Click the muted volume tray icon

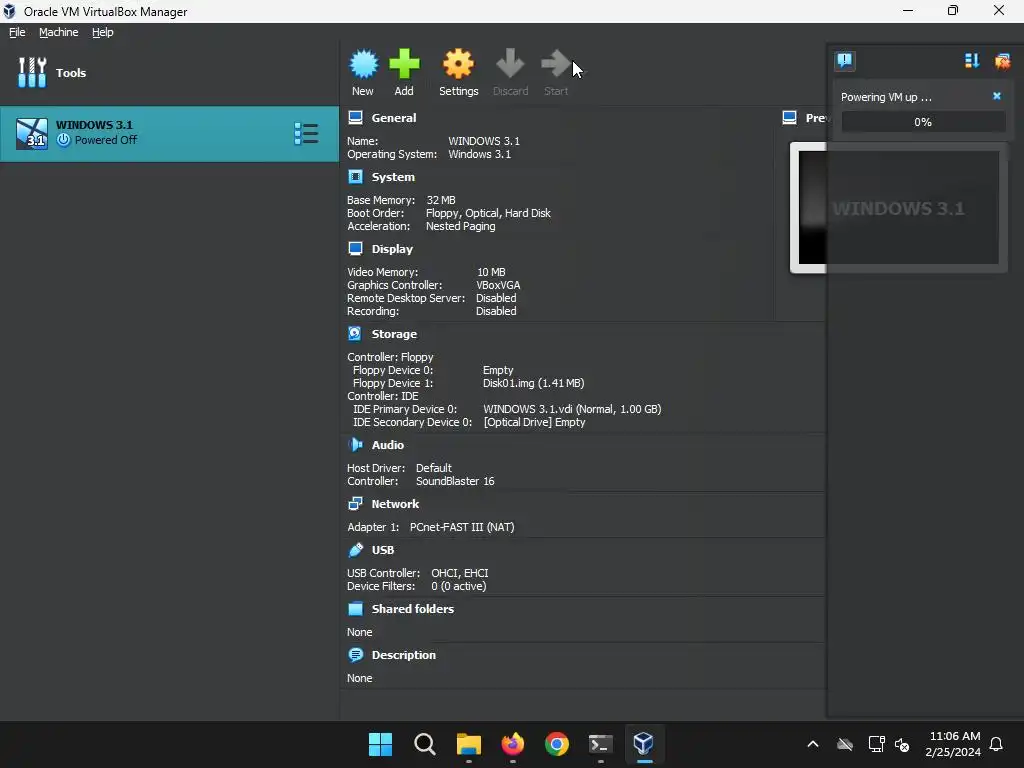903,744
